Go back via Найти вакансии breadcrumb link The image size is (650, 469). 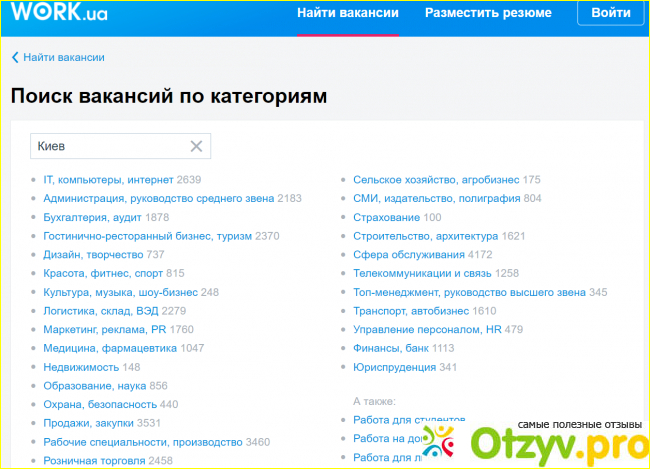click(63, 58)
